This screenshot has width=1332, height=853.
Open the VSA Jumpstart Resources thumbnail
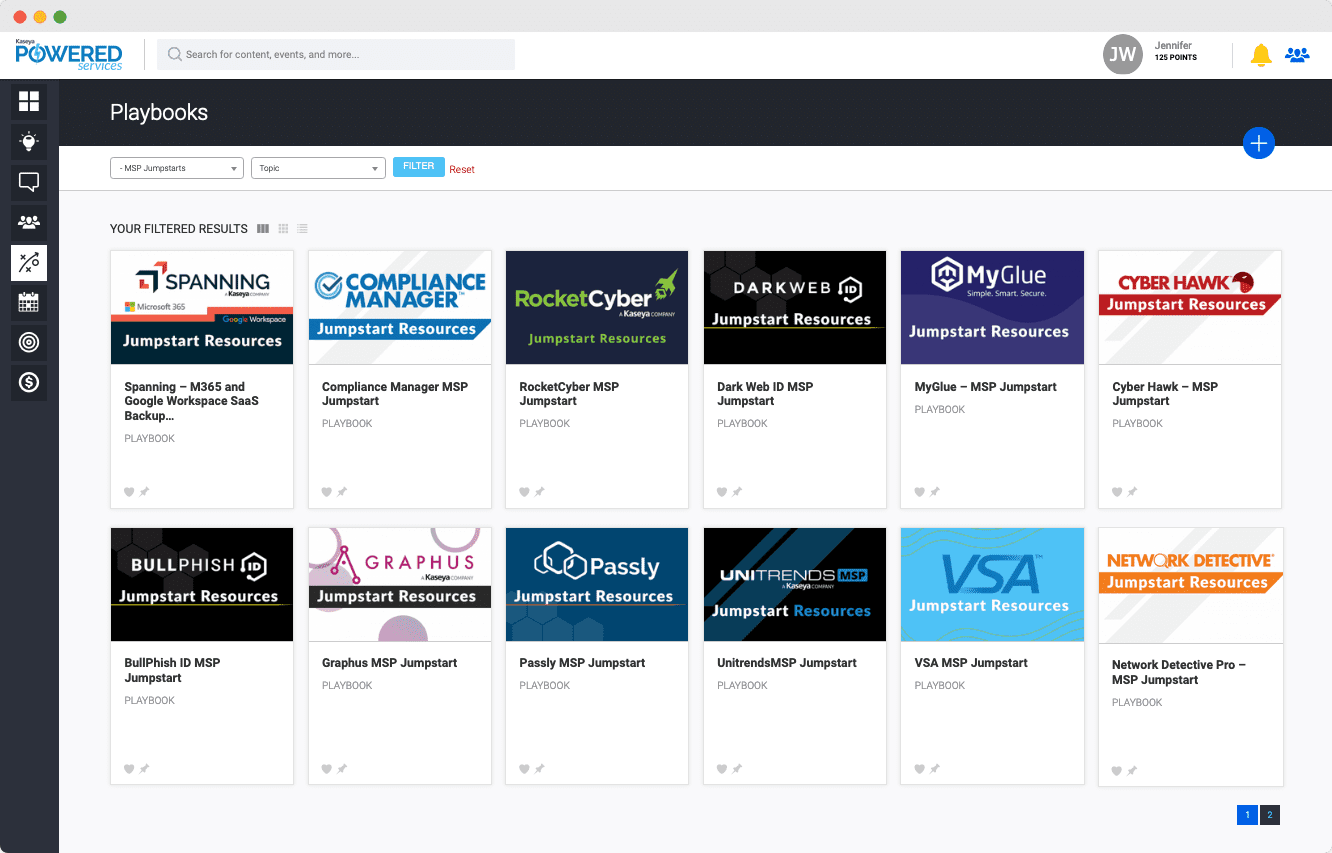(992, 585)
